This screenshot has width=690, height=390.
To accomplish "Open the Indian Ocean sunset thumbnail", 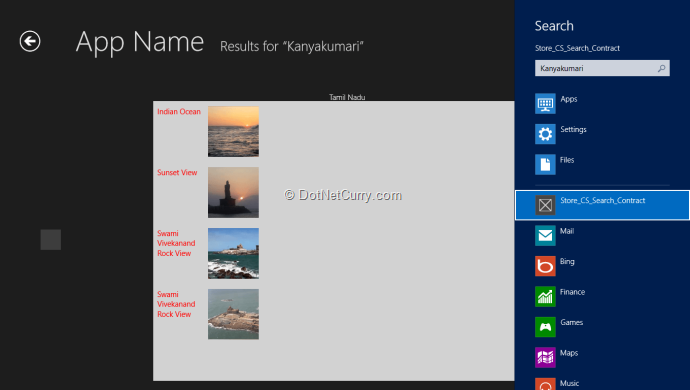I will (233, 132).
